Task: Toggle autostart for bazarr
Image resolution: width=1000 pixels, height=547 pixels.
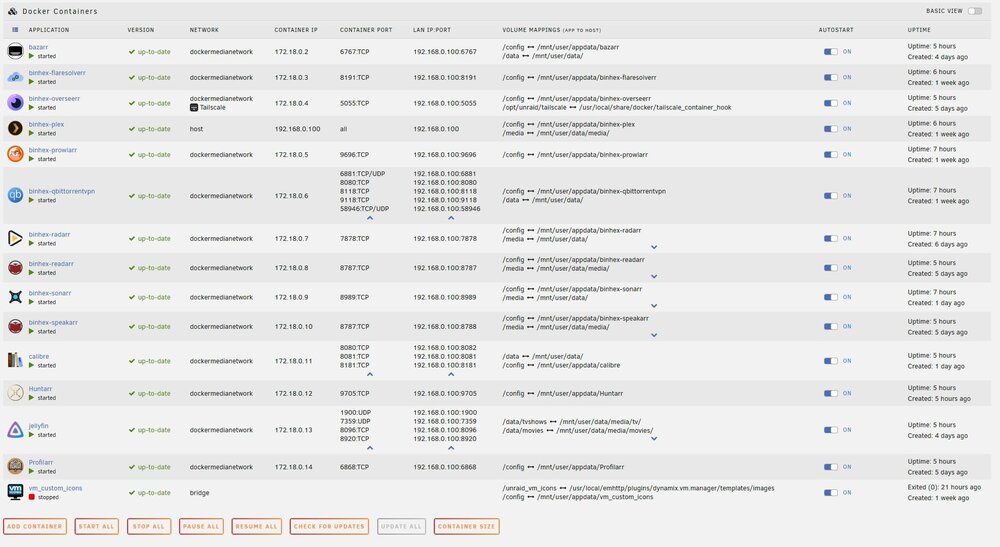Action: click(x=830, y=52)
